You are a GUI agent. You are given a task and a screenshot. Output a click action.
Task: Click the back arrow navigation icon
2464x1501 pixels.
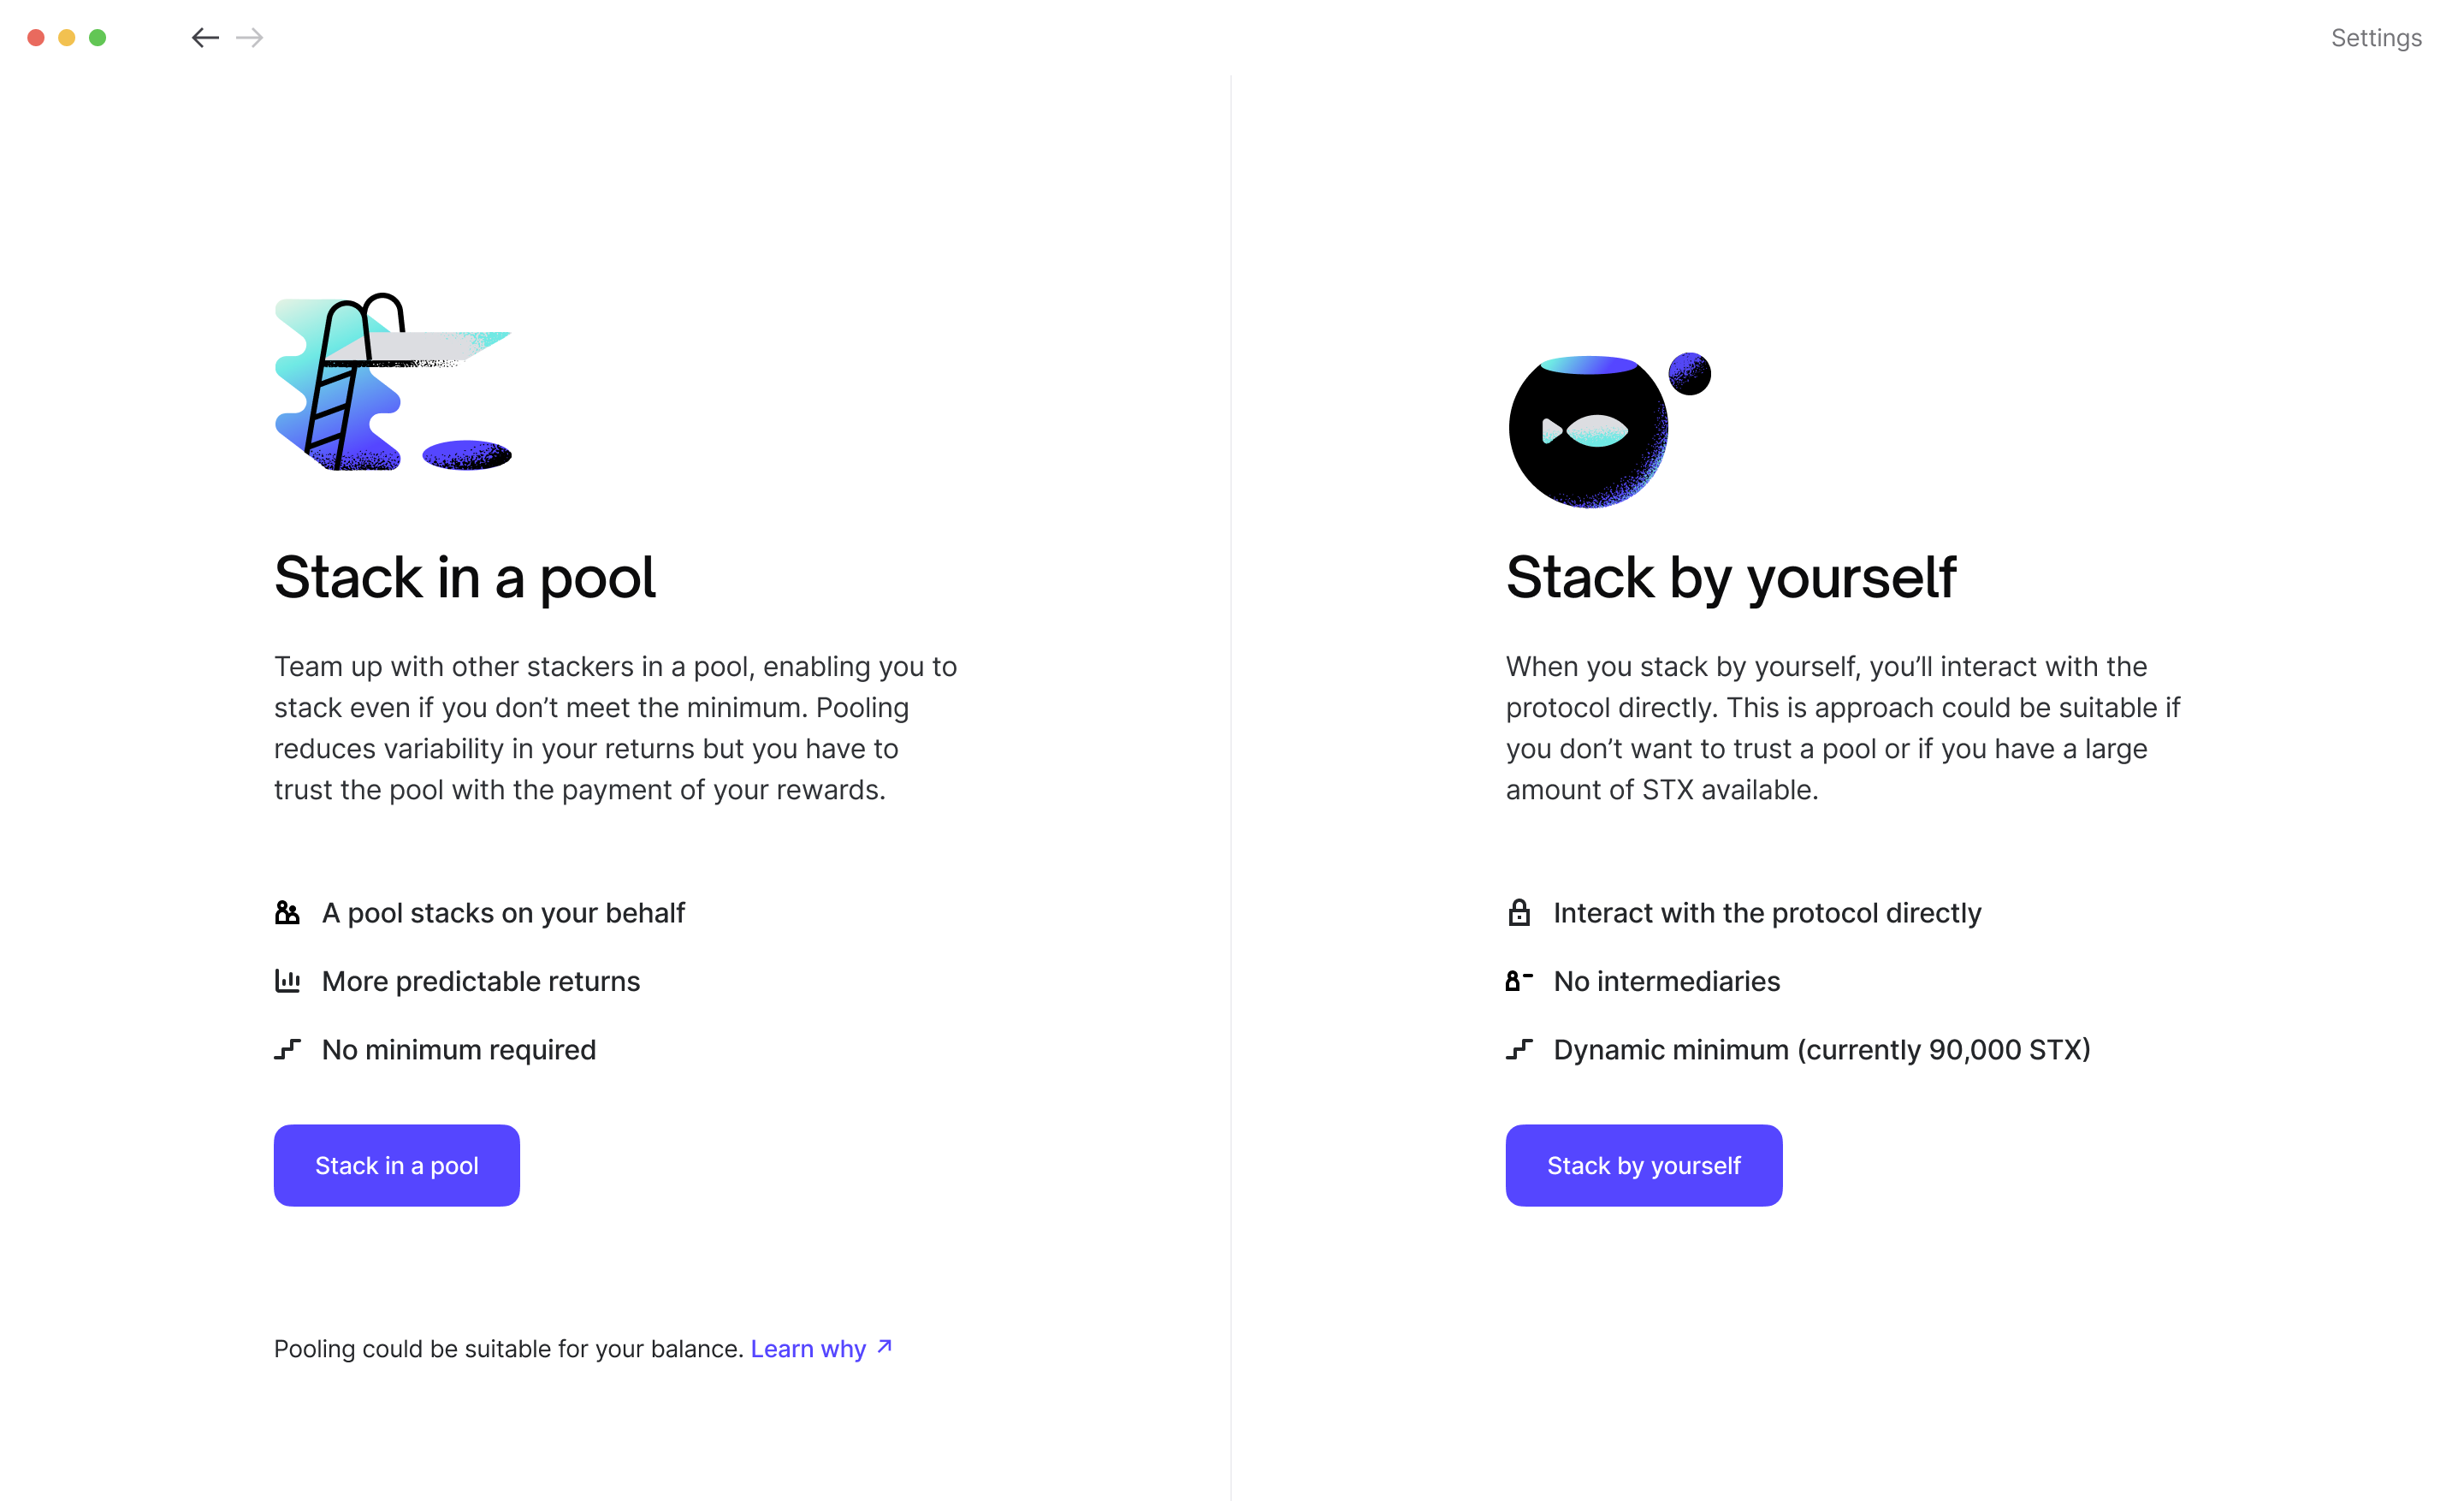click(205, 38)
